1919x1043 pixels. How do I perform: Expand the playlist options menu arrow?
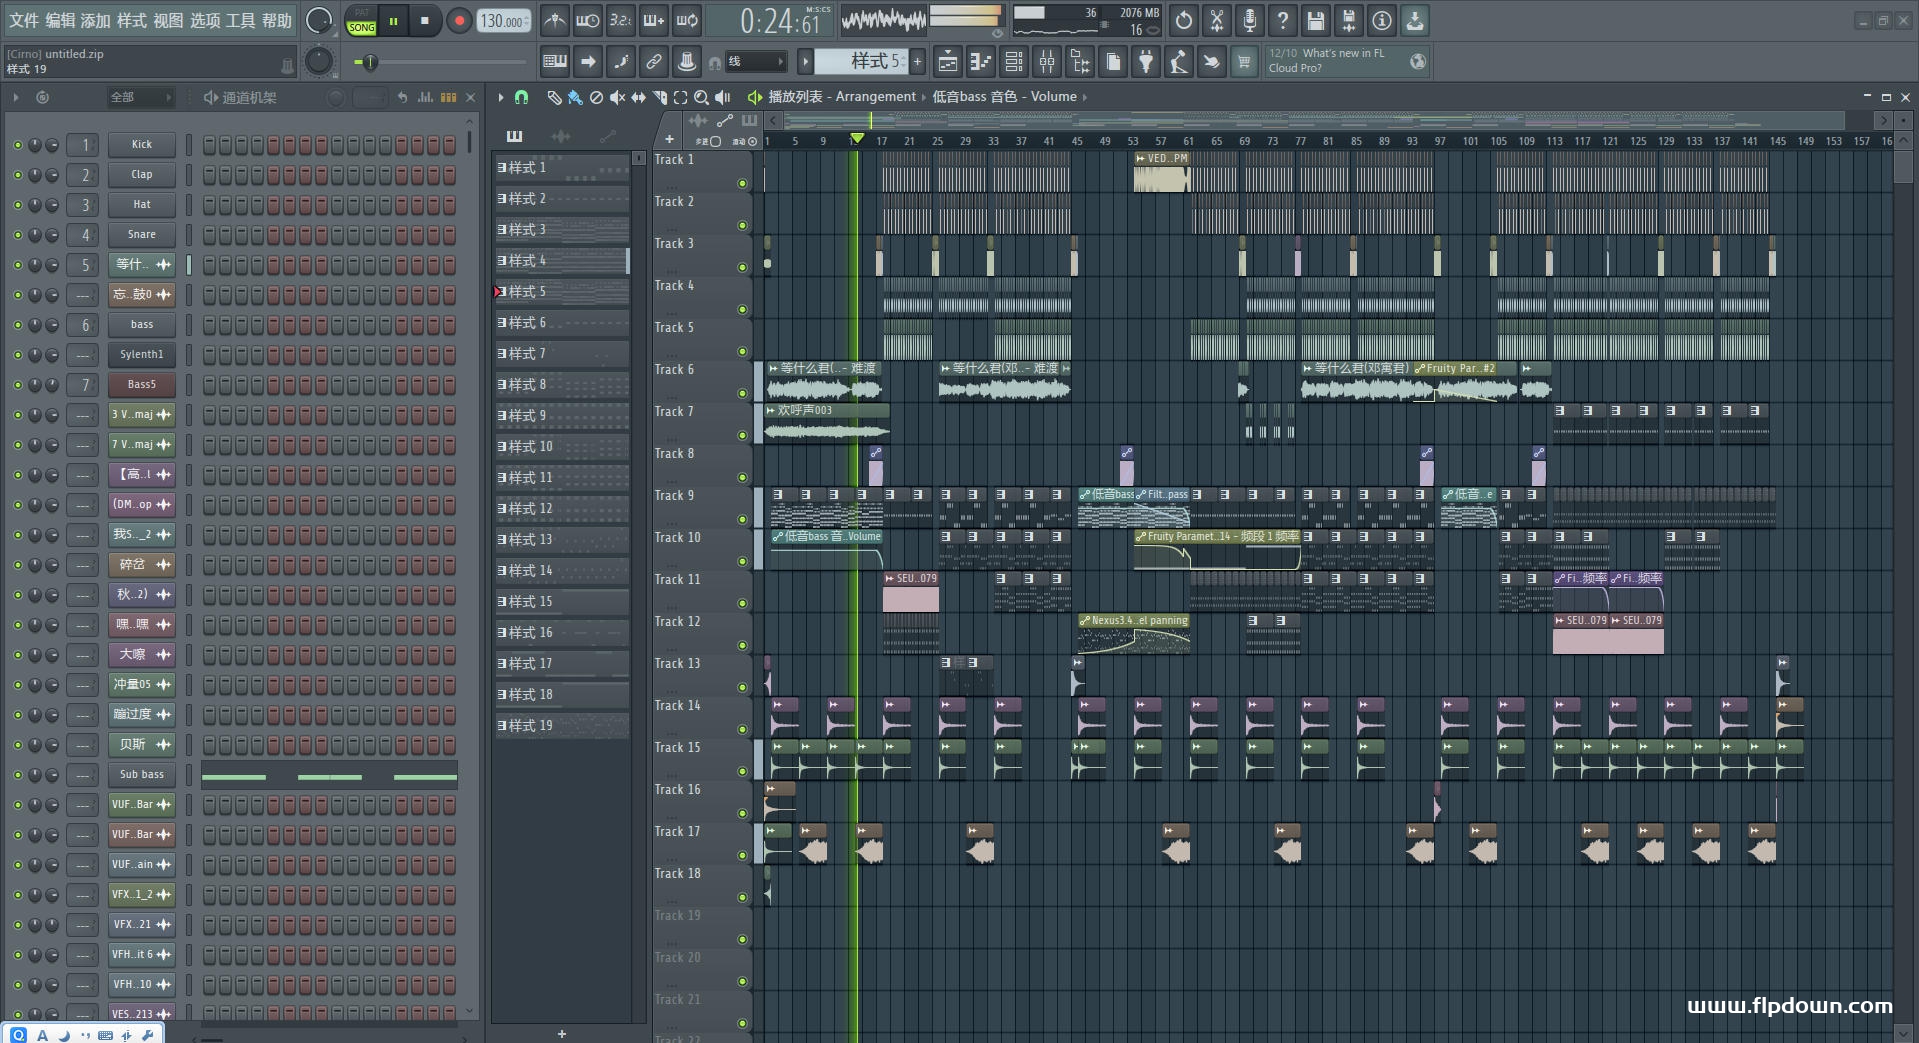point(500,97)
